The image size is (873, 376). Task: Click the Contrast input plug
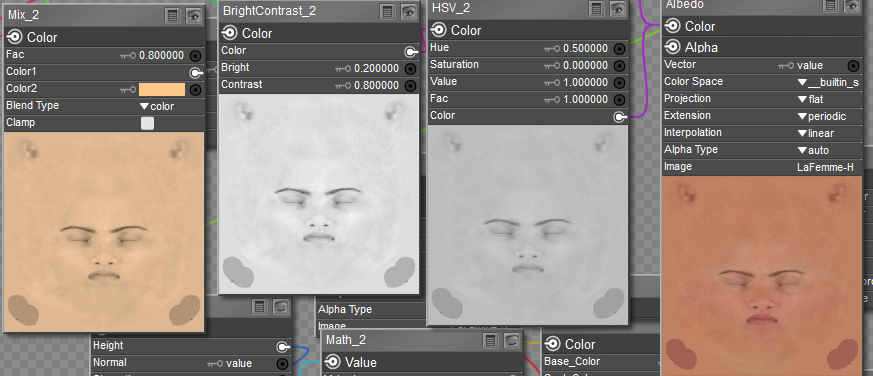[411, 86]
